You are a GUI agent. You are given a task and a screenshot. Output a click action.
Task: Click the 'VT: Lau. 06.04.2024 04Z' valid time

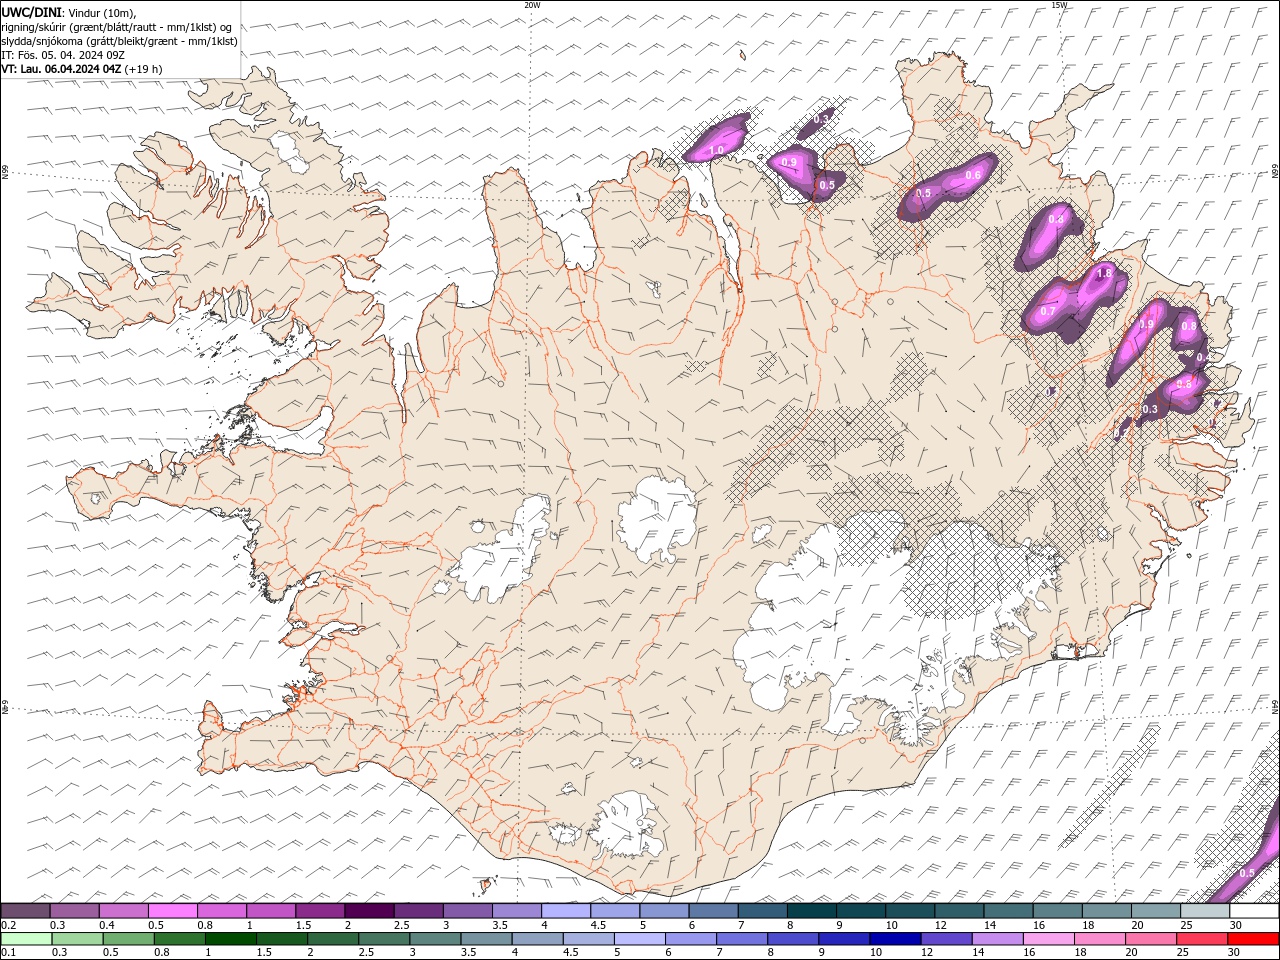pos(61,69)
